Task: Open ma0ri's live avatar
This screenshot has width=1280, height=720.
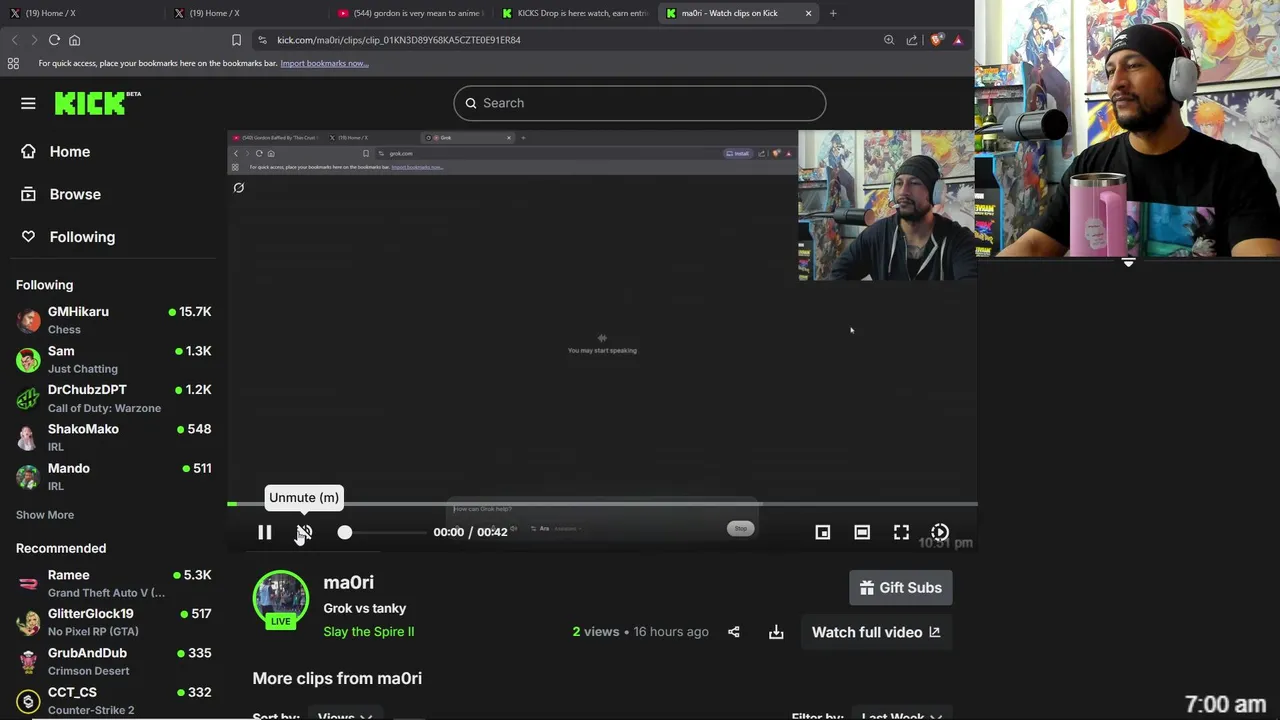Action: click(x=281, y=600)
